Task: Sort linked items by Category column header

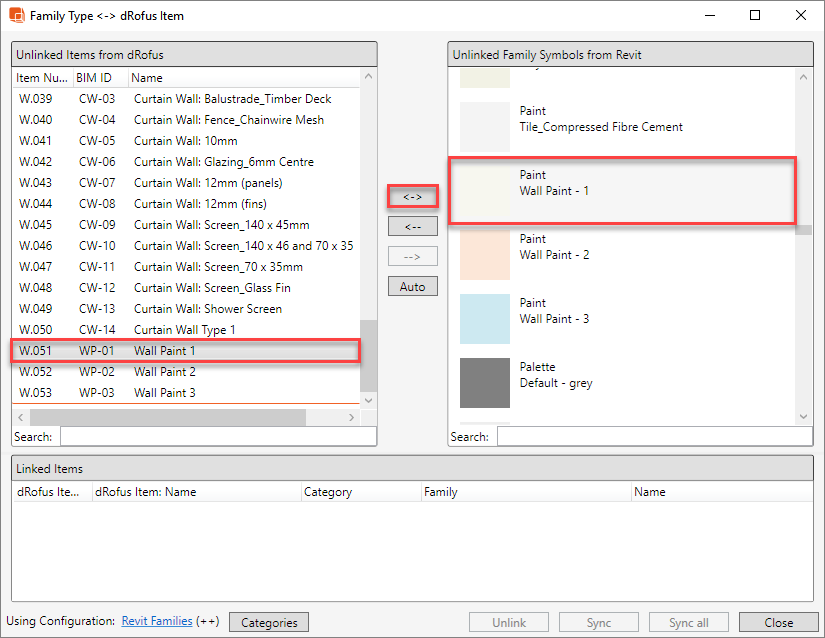Action: tap(360, 492)
